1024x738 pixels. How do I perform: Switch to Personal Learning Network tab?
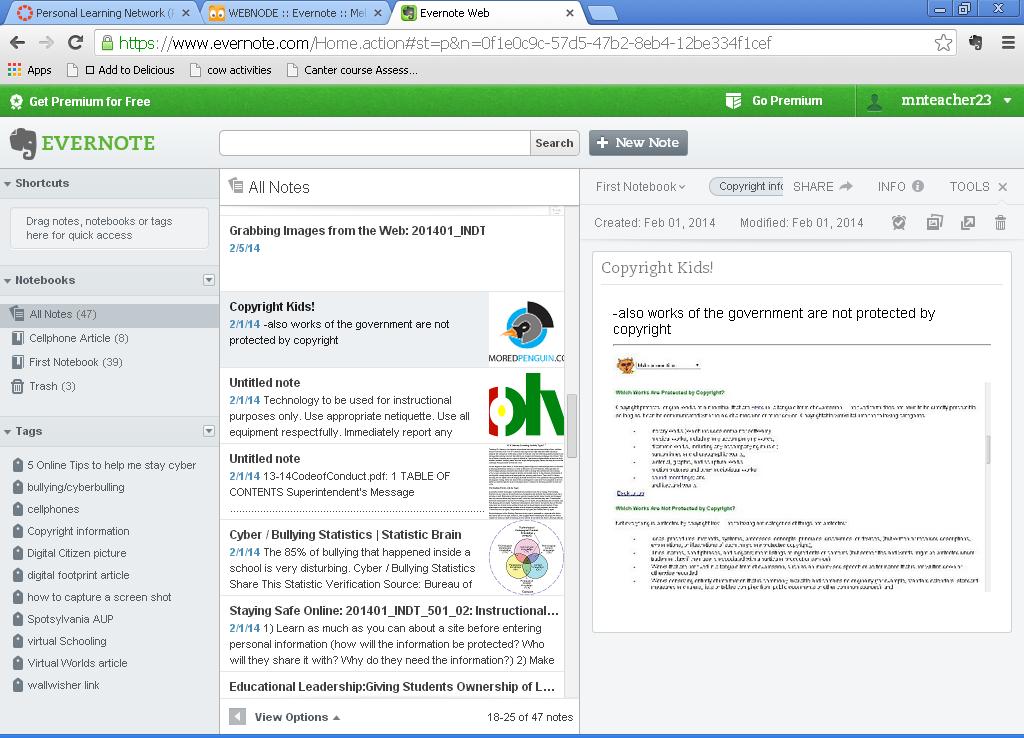pos(104,13)
